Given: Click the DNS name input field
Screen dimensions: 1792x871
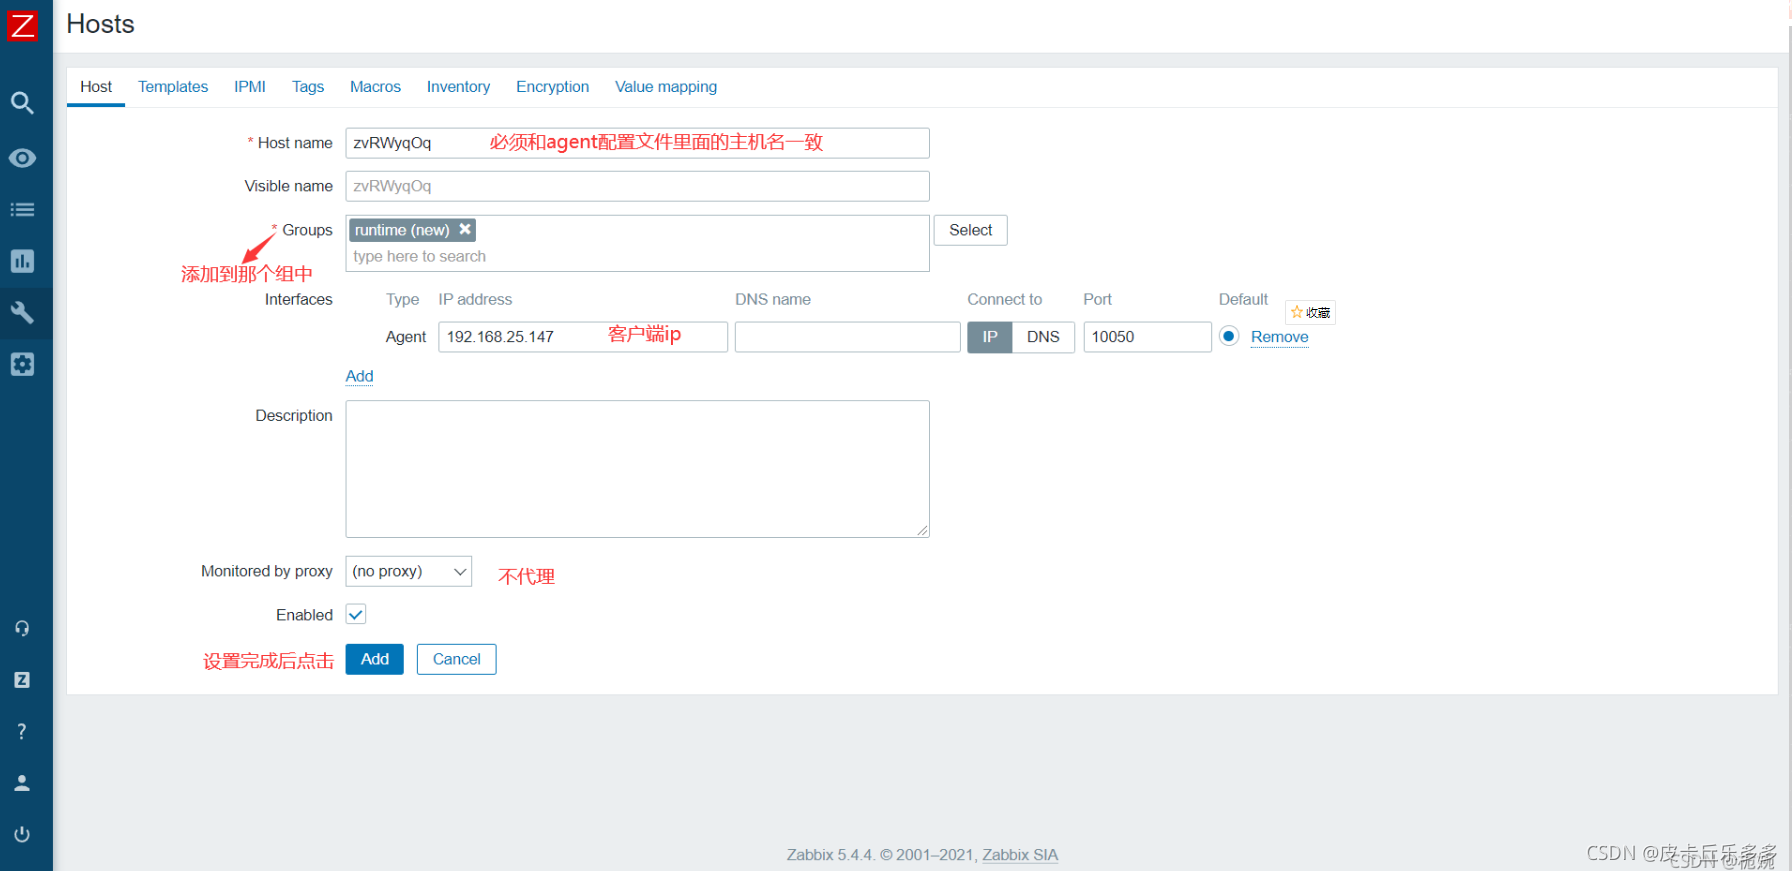Looking at the screenshot, I should (x=848, y=337).
